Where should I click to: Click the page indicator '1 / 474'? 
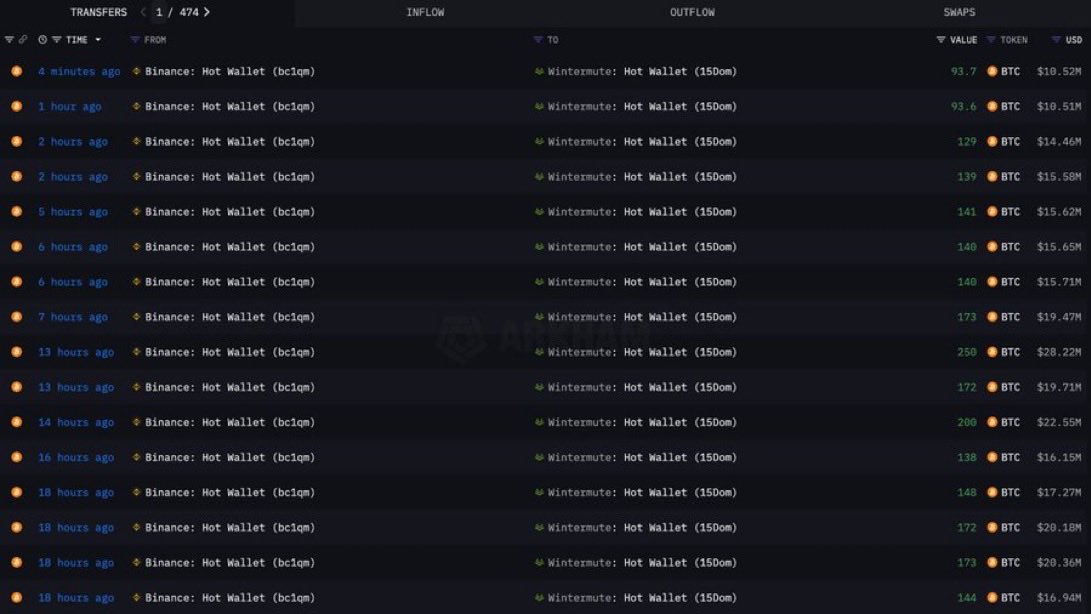click(x=177, y=12)
